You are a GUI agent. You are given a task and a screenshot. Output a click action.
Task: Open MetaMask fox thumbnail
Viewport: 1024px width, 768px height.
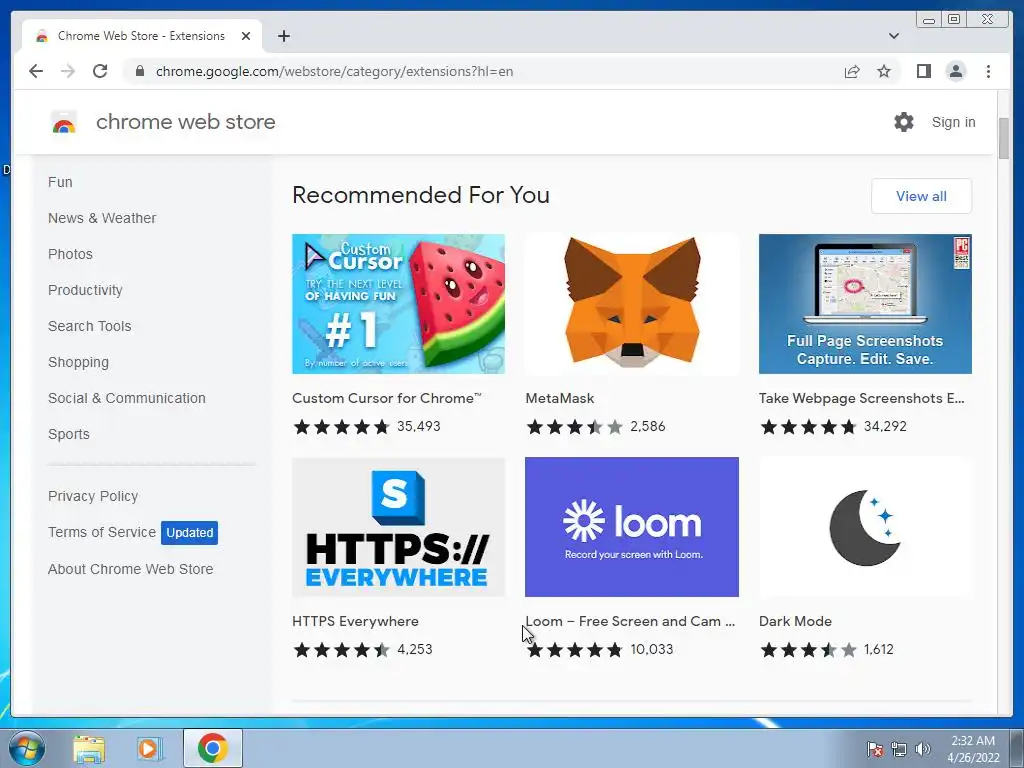(x=632, y=304)
